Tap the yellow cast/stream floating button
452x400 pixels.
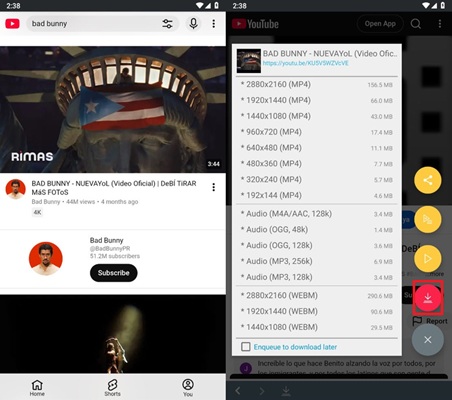(428, 219)
